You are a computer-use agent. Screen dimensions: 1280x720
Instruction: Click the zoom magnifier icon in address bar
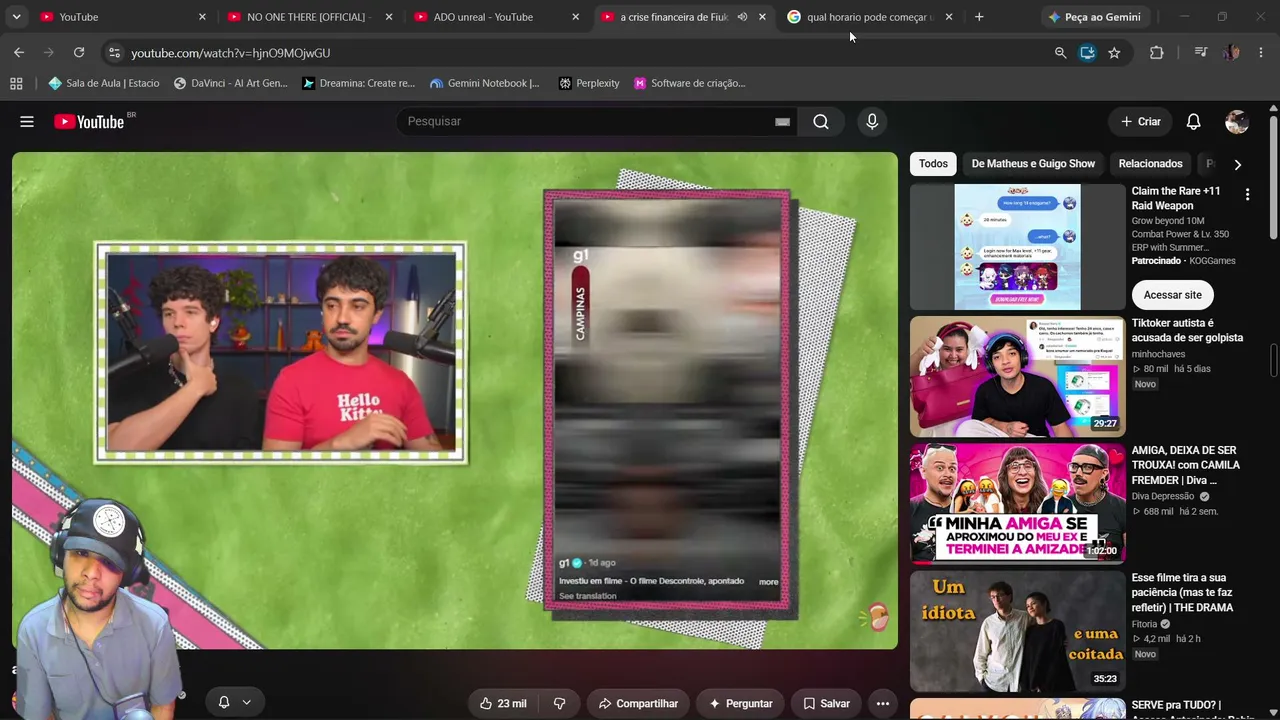point(1060,53)
